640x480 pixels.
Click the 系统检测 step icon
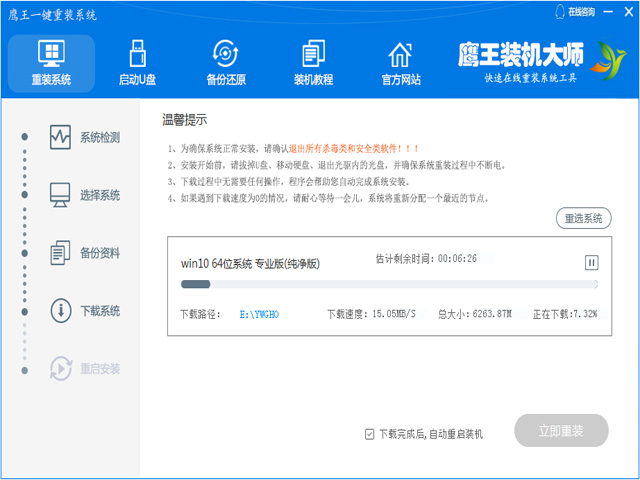click(60, 137)
